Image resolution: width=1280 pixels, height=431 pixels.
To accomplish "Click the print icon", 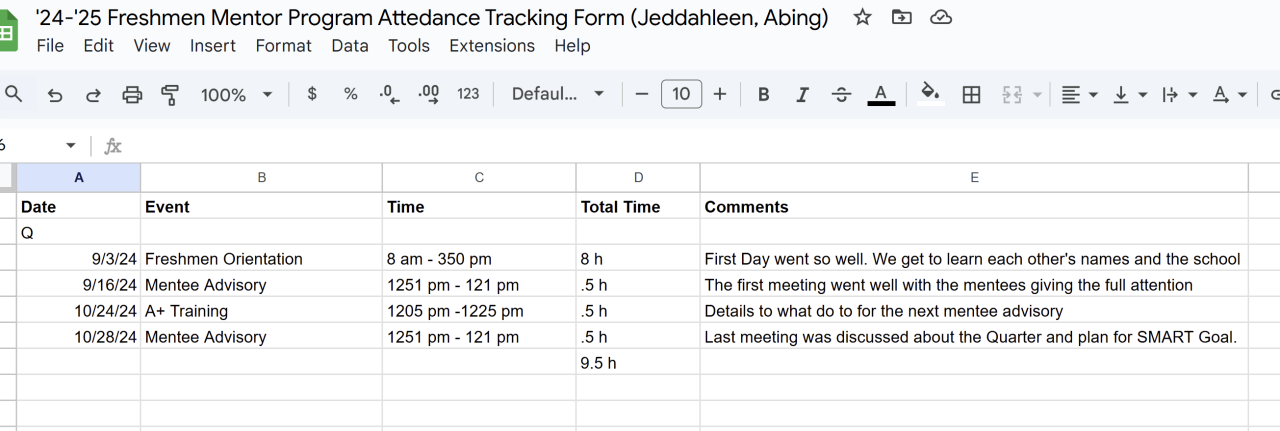I will pos(132,95).
